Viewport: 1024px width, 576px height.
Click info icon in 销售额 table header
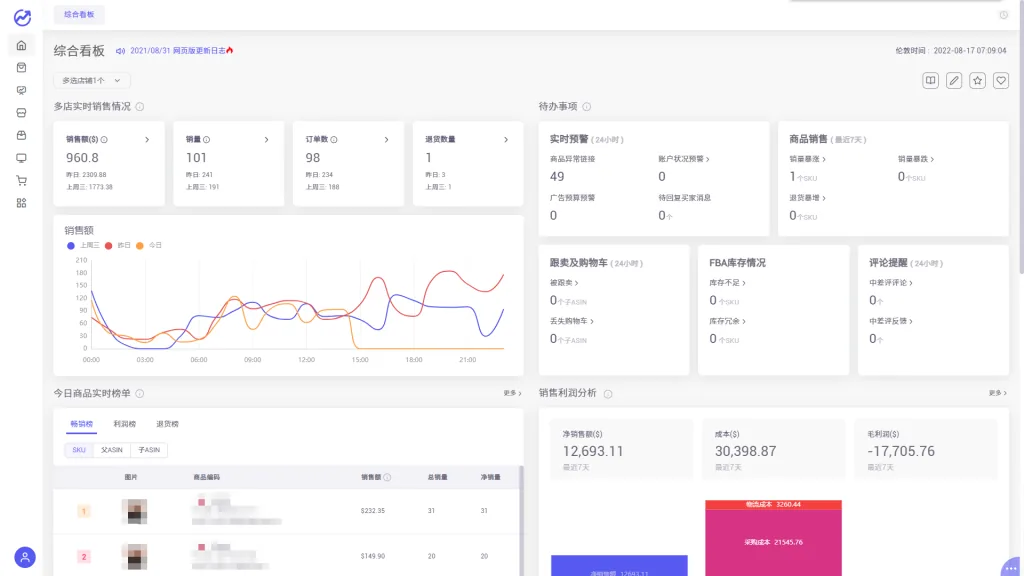pos(387,477)
